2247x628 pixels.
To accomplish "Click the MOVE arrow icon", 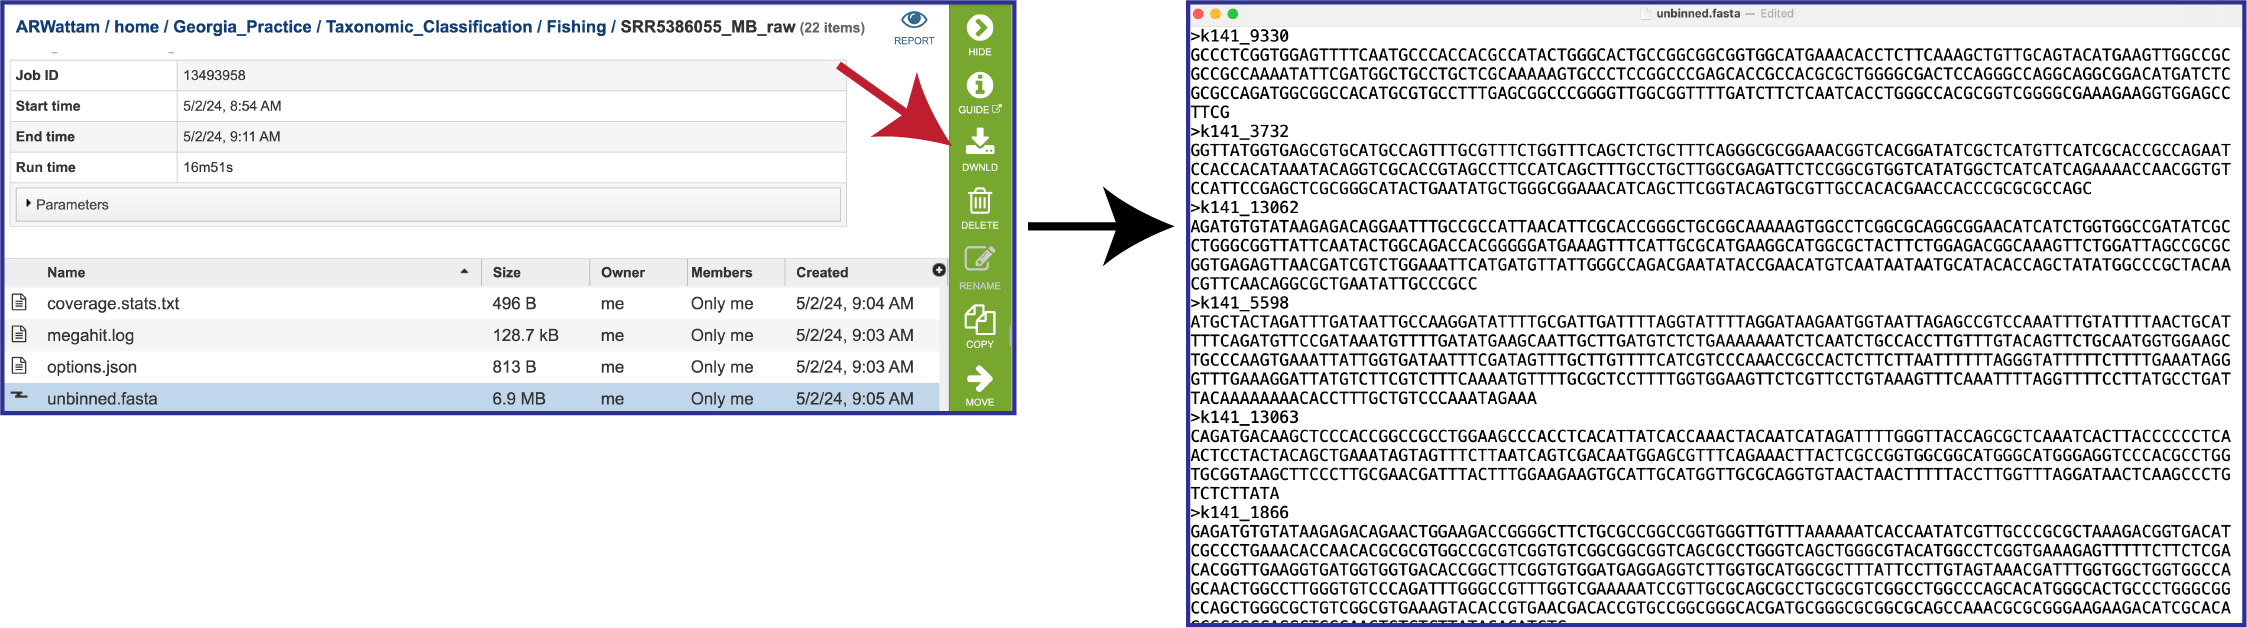I will pos(979,378).
